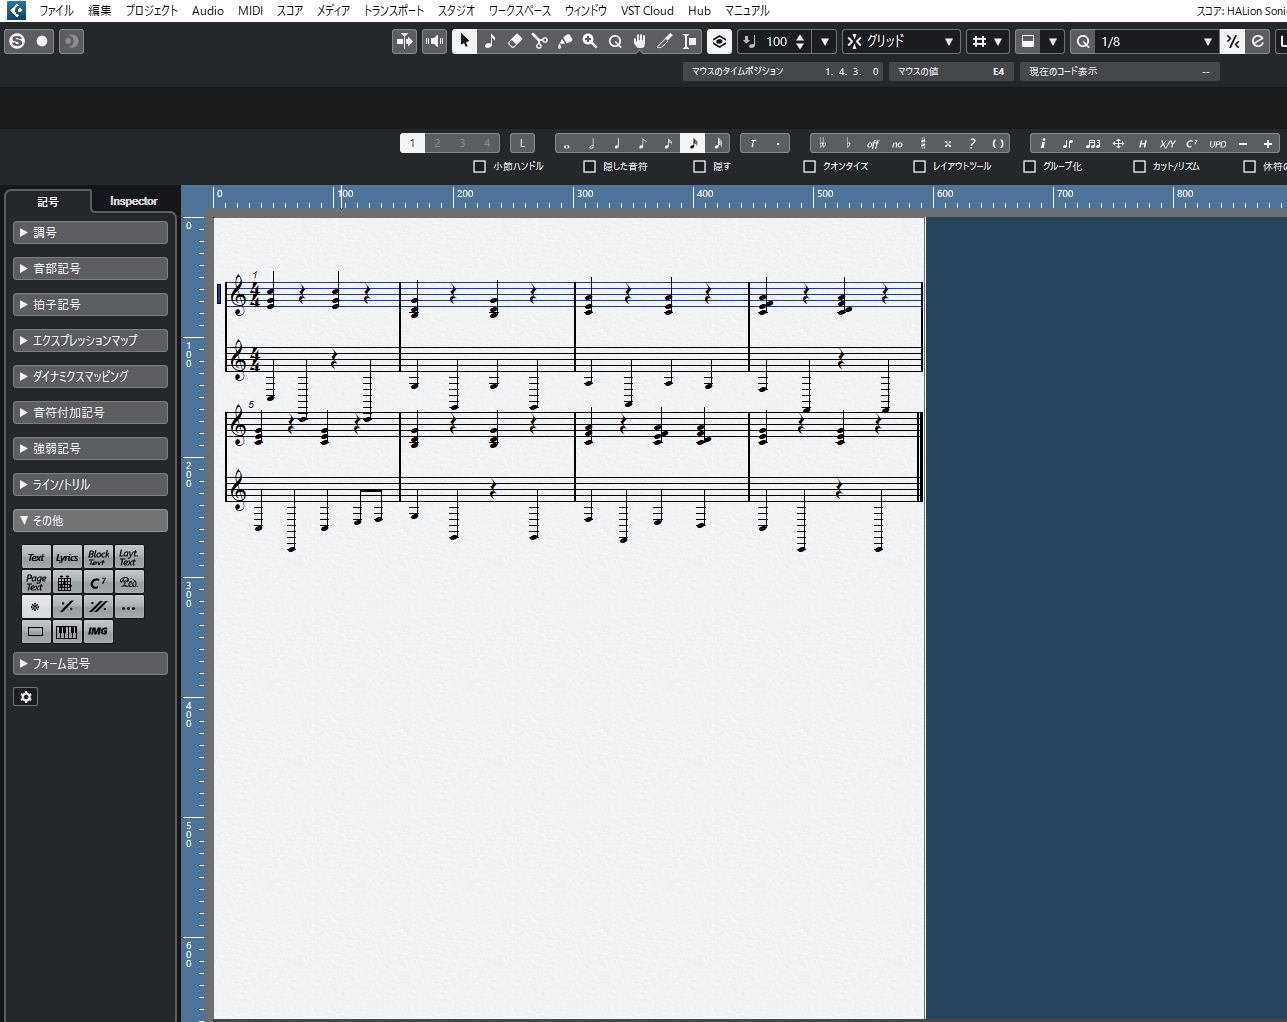Screen dimensions: 1287x1022
Task: Select the Erase tool in the toolbar
Action: [x=515, y=41]
